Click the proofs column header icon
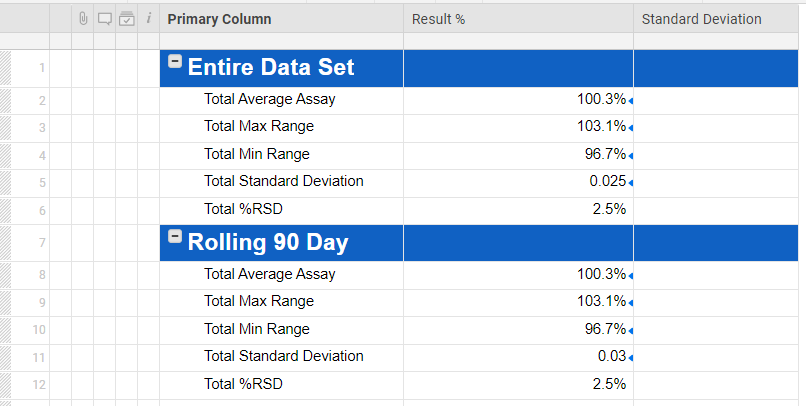This screenshot has height=406, width=806. pyautogui.click(x=126, y=19)
